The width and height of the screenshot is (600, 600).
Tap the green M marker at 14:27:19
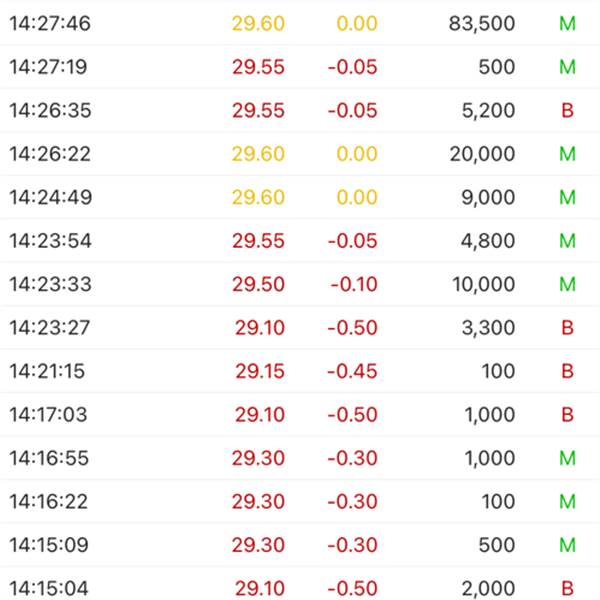tap(567, 67)
